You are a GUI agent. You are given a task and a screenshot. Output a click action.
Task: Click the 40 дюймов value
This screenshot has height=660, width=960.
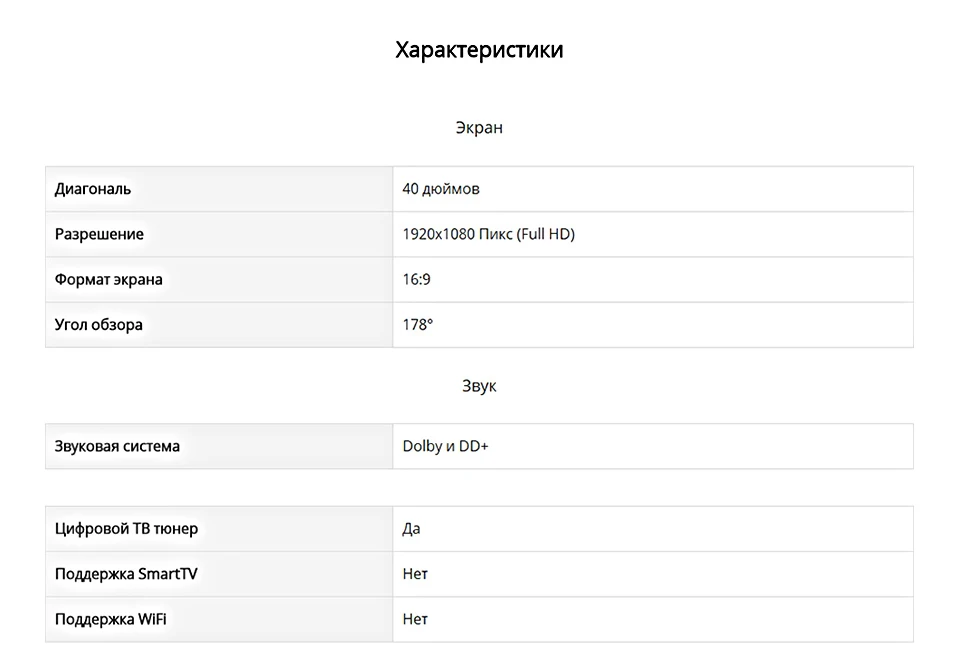[x=441, y=189]
